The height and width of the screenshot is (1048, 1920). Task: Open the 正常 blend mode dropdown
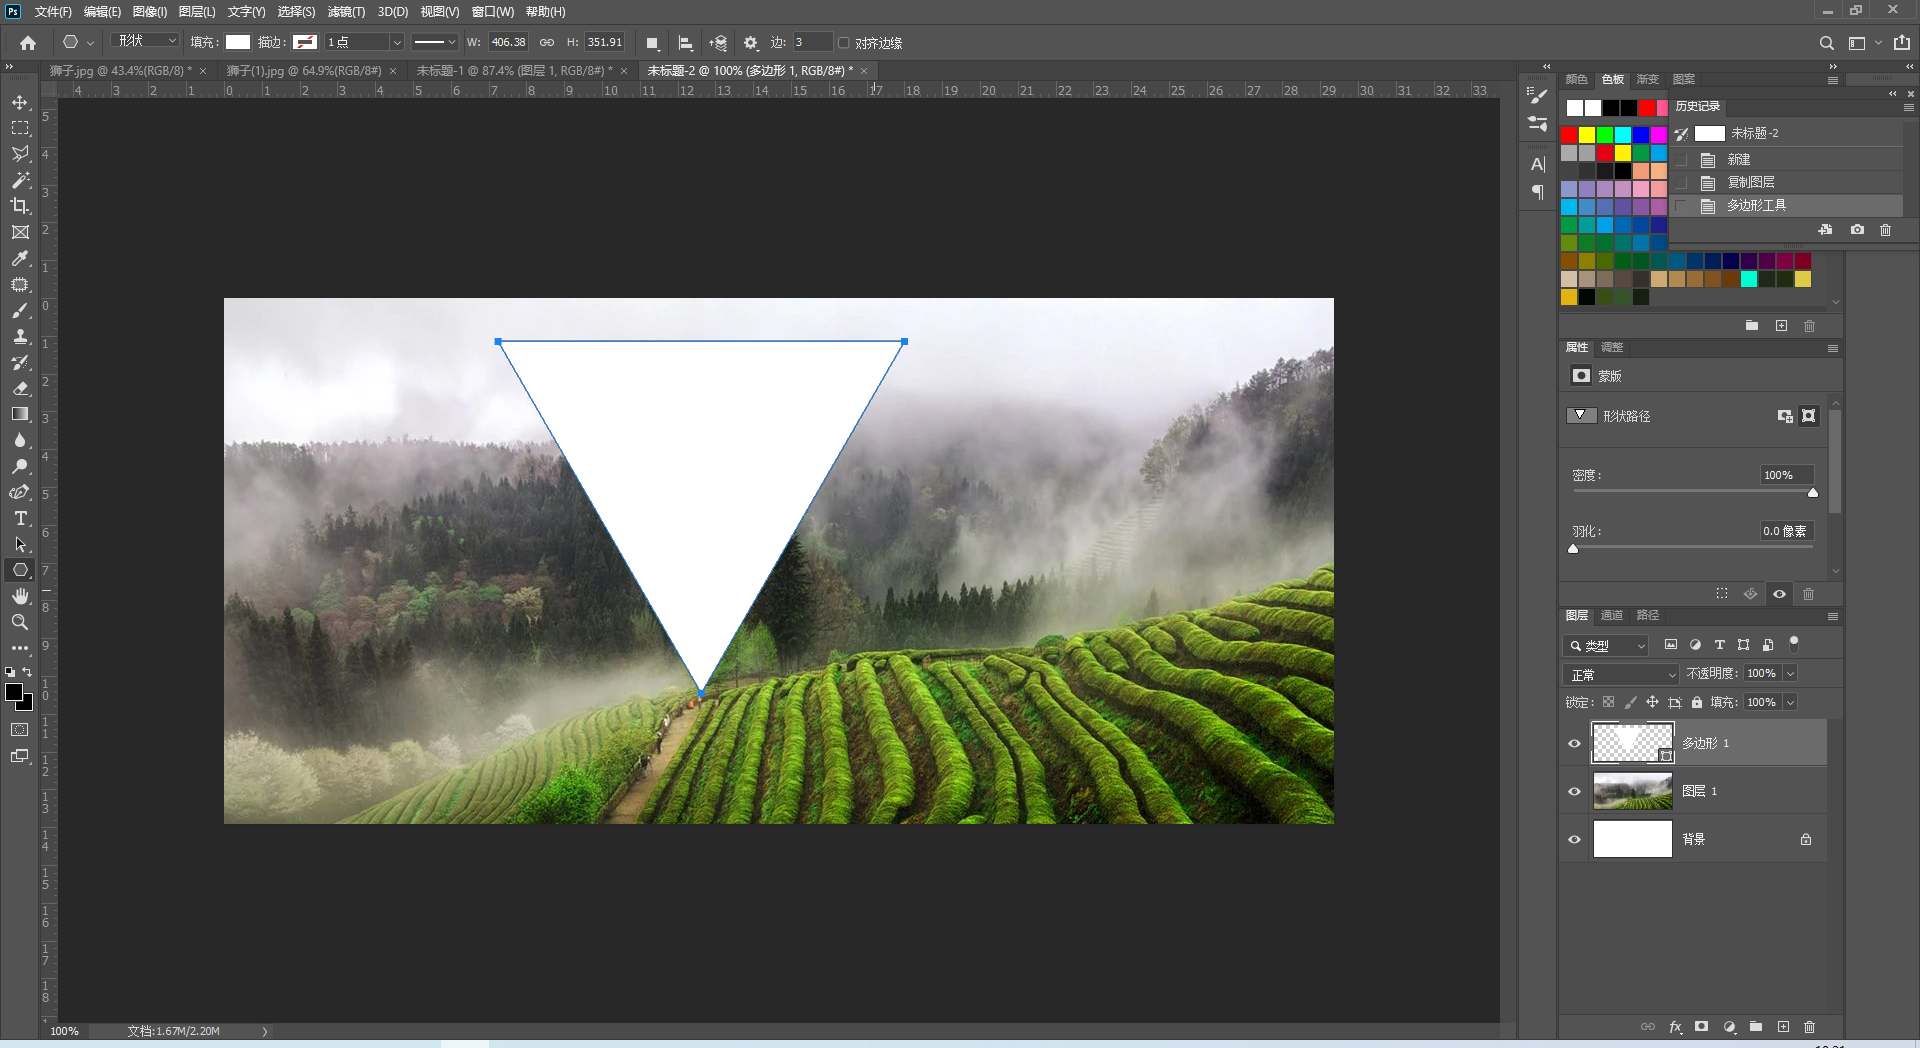[1620, 675]
